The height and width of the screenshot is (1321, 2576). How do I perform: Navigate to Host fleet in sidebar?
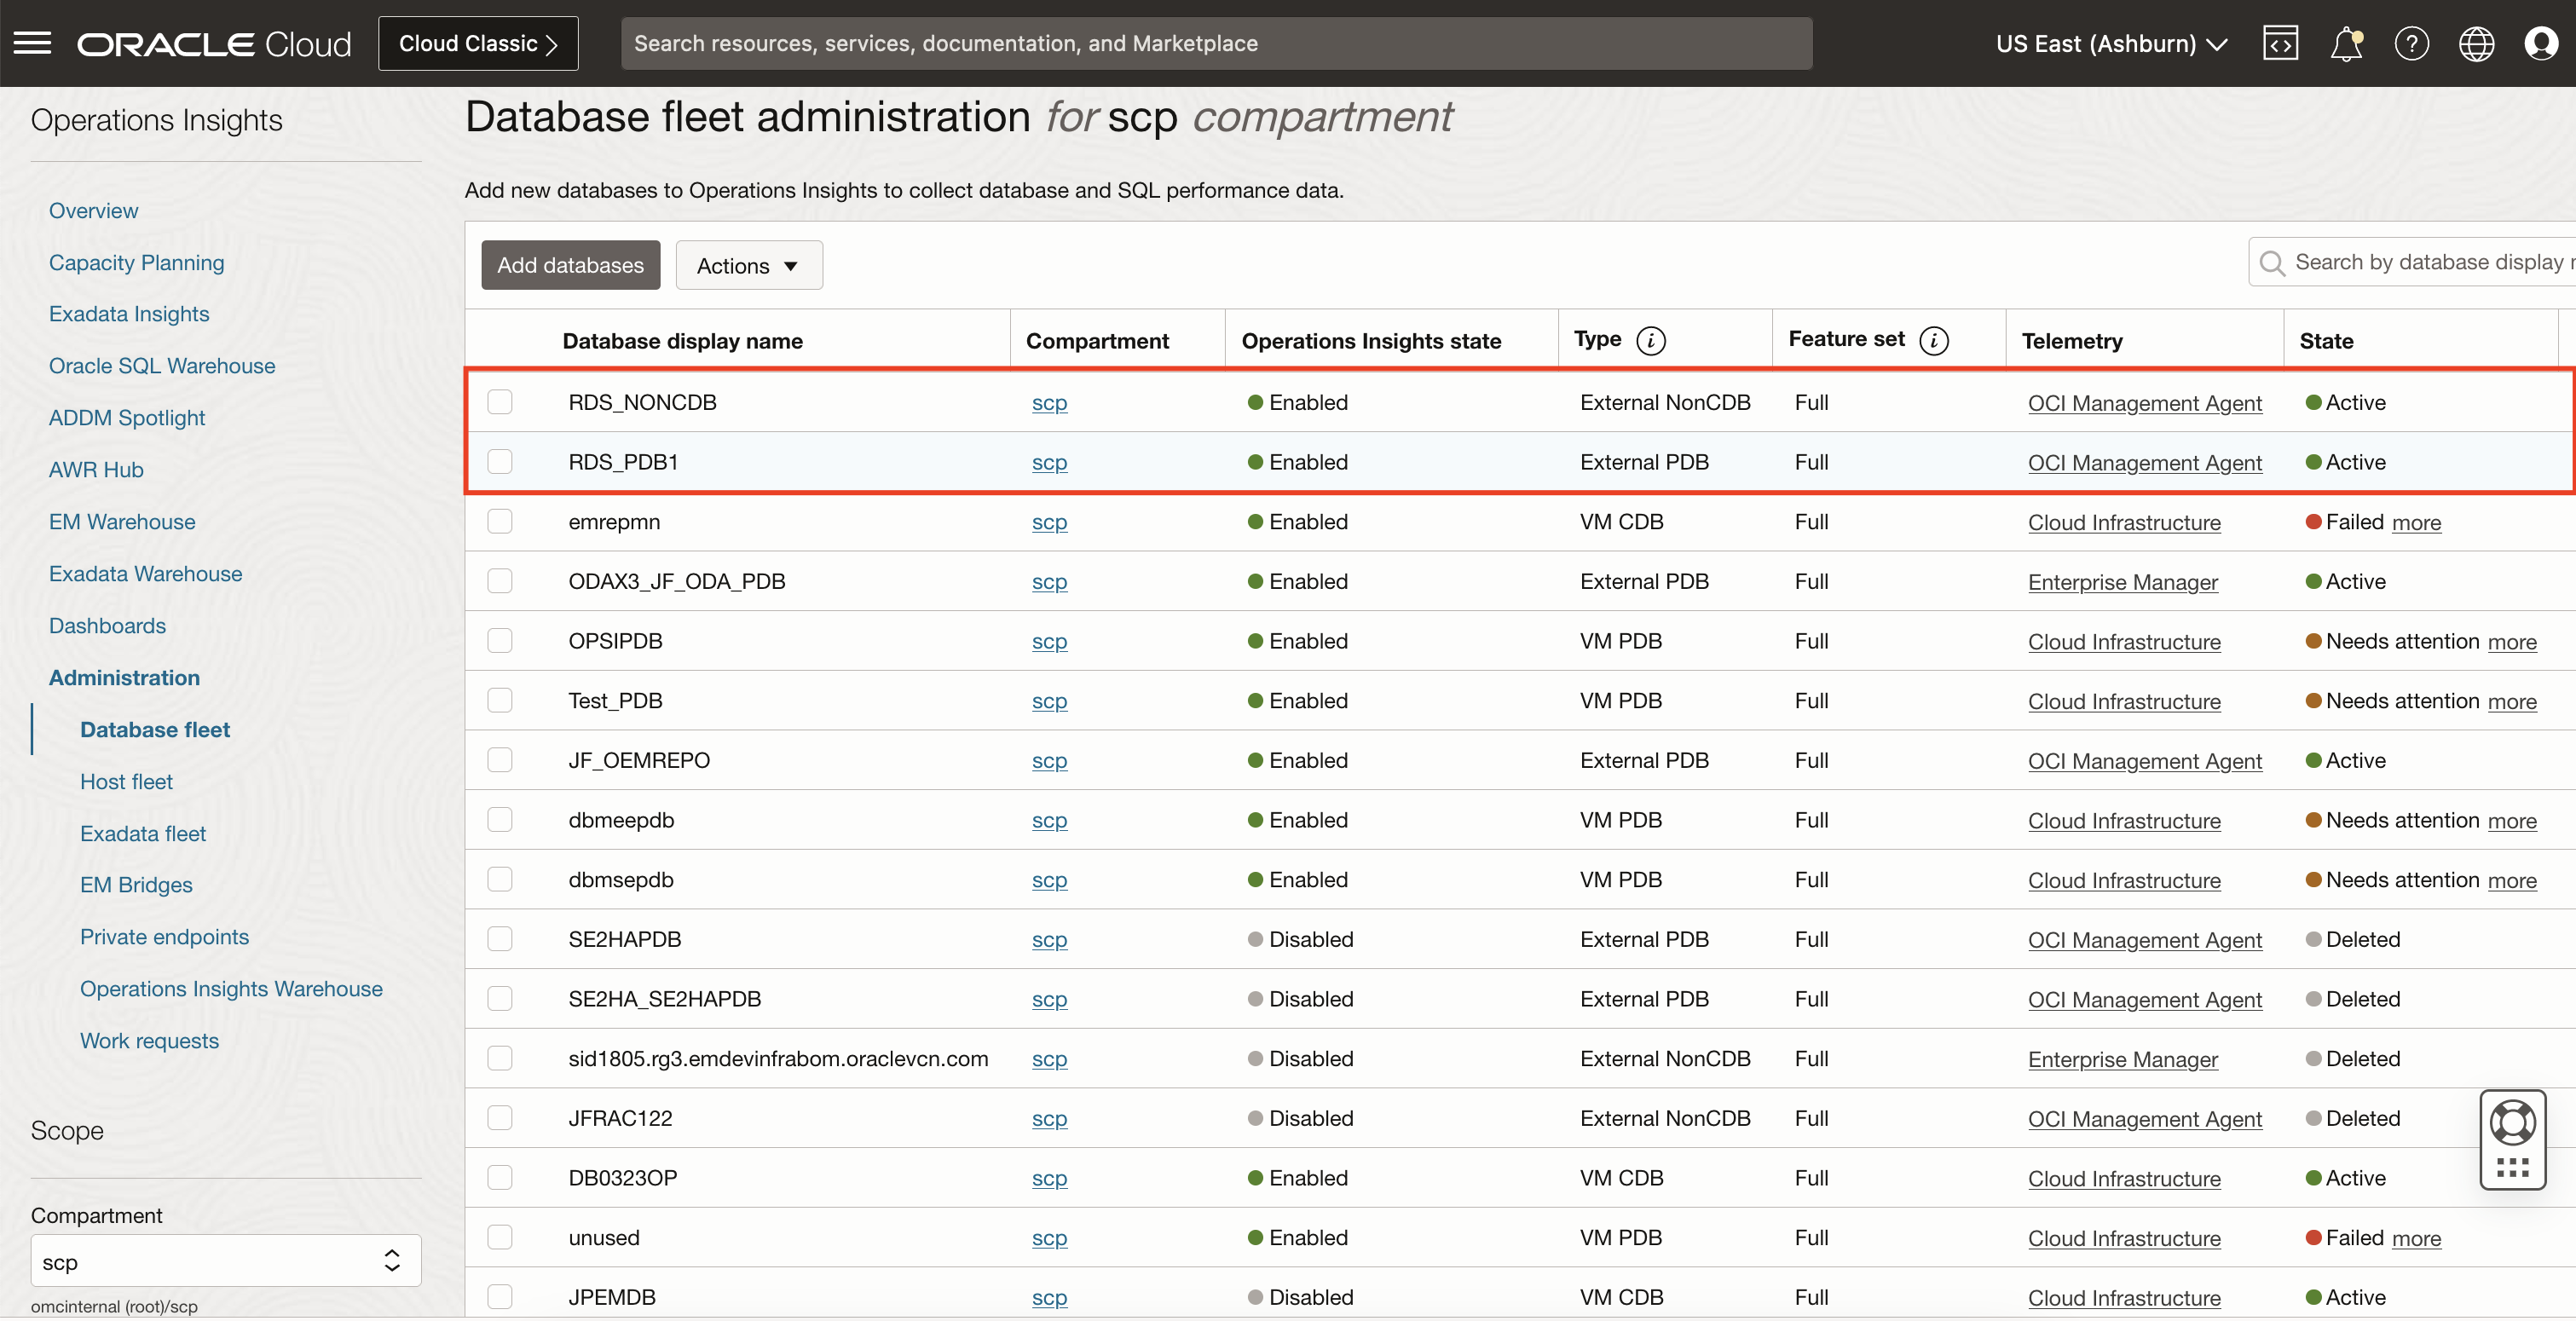tap(126, 781)
